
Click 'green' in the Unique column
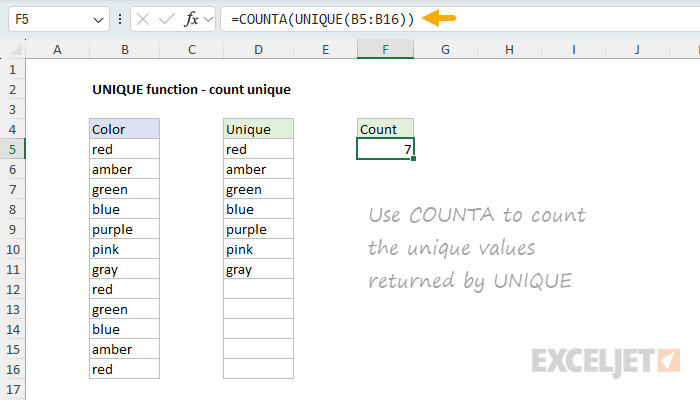pyautogui.click(x=258, y=189)
